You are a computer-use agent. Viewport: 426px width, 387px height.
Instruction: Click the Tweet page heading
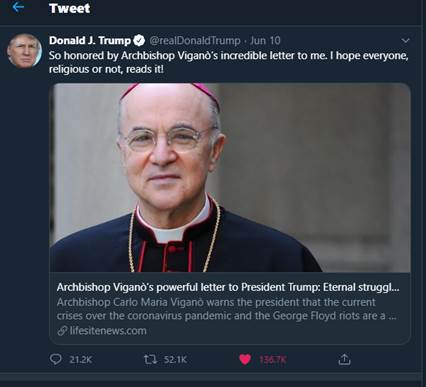click(69, 8)
